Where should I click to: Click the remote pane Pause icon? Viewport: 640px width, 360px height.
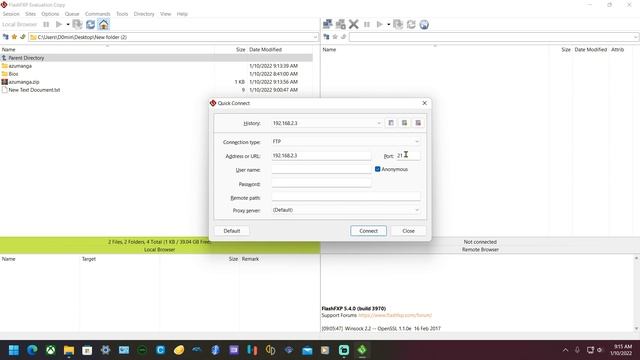click(367, 24)
